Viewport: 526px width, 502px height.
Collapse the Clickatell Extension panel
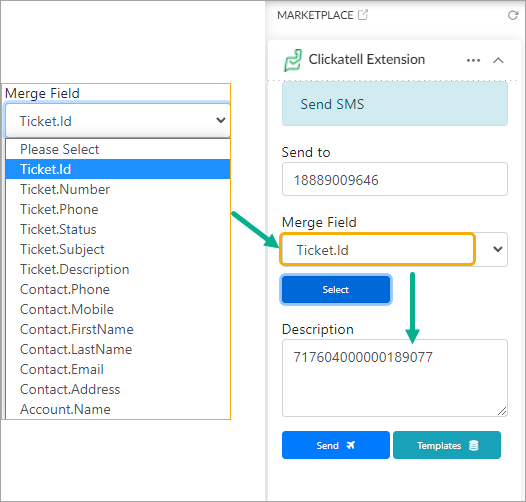(x=498, y=60)
